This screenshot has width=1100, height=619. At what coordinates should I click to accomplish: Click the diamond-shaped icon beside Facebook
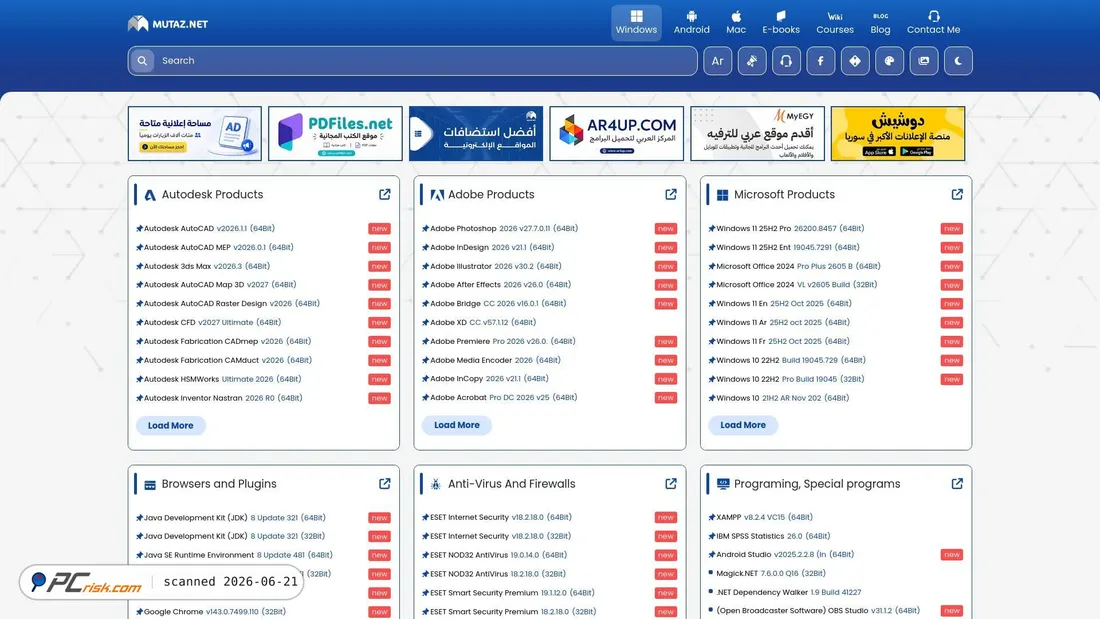[x=854, y=61]
